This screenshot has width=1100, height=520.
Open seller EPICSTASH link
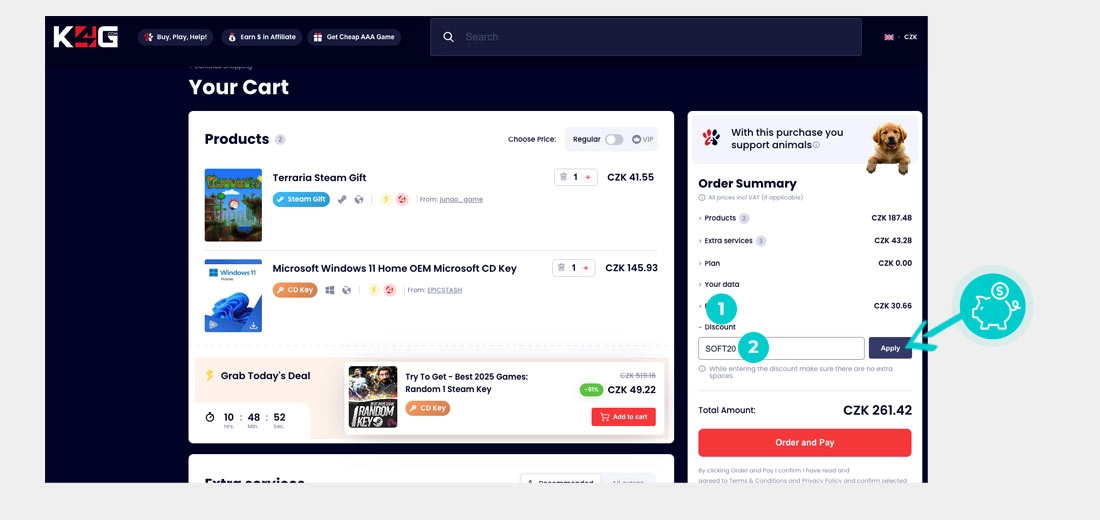pos(445,290)
